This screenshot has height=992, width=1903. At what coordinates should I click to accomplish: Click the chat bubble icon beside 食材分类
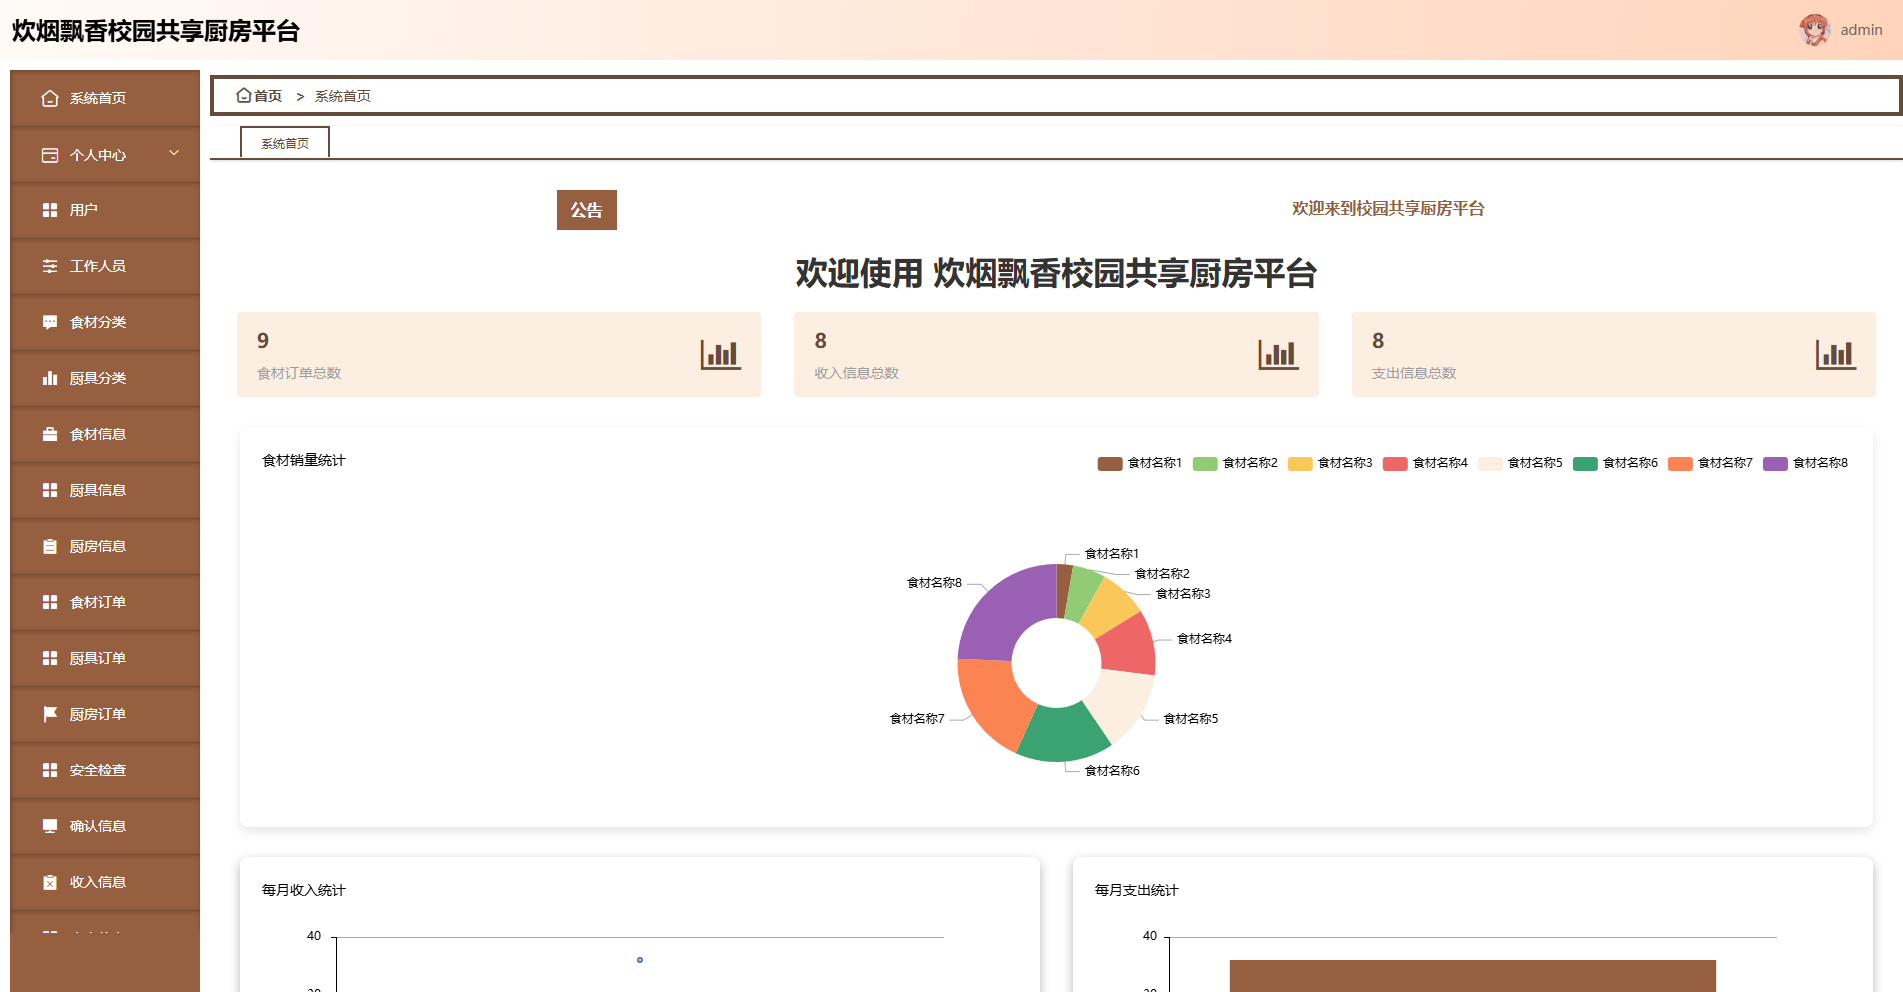click(50, 322)
